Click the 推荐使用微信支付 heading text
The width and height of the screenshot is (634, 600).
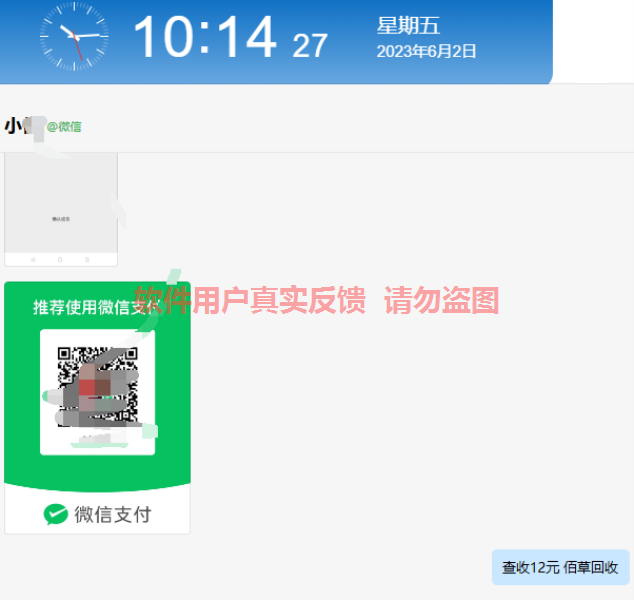pos(97,307)
